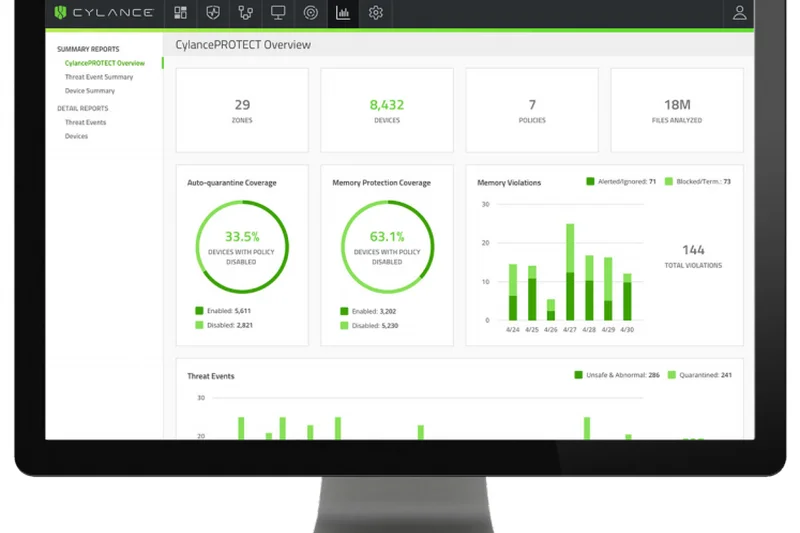This screenshot has width=800, height=533.
Task: Click the 4/27 bar in Memory Violations
Action: [x=570, y=272]
